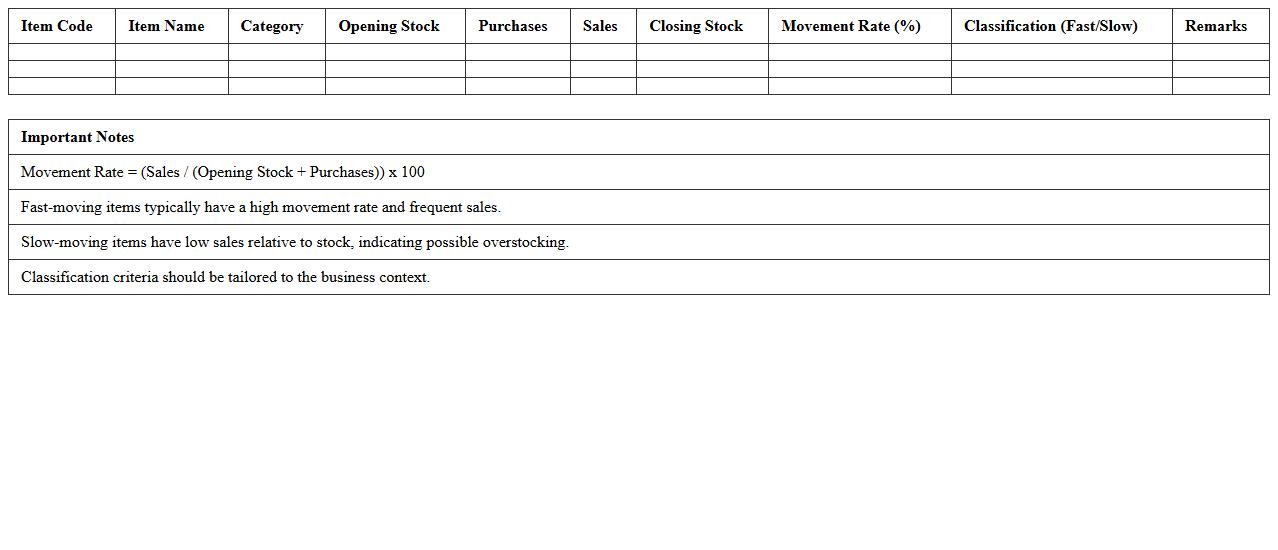
Task: Select the Remarks column header
Action: tap(1216, 26)
